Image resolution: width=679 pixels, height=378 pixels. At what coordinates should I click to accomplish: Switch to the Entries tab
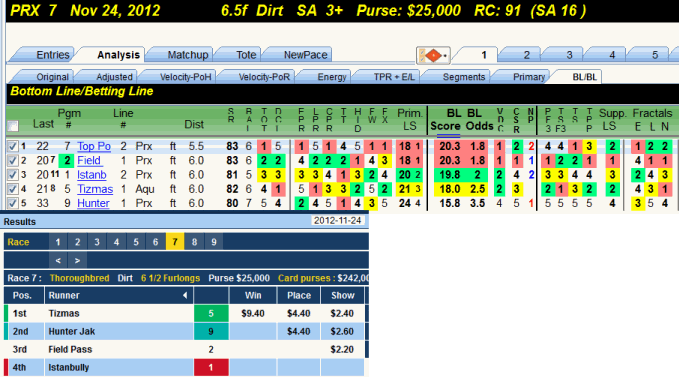click(x=47, y=55)
